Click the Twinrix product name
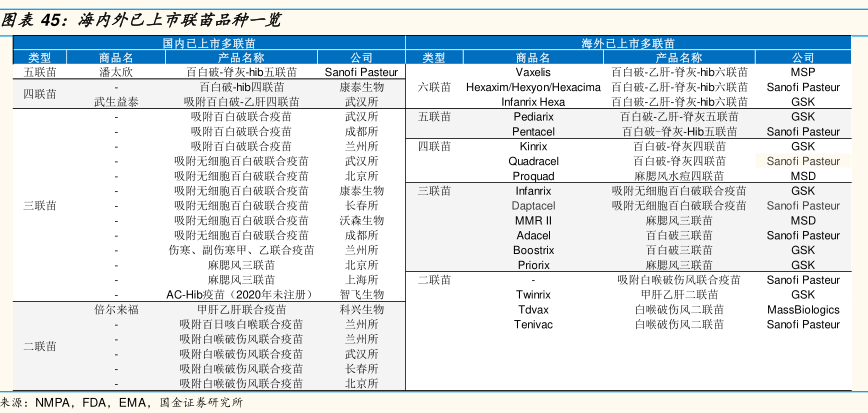 point(533,295)
